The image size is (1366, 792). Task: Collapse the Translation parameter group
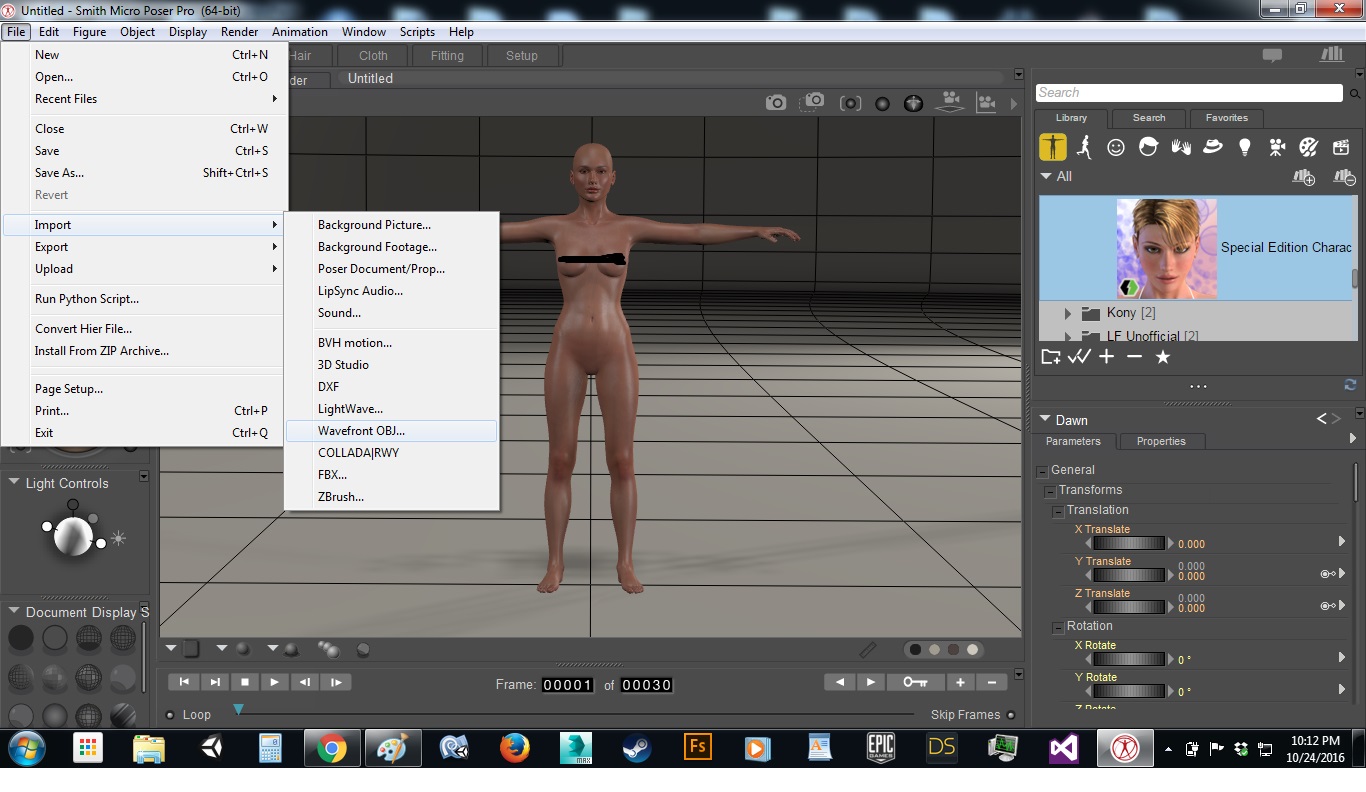[x=1058, y=511]
